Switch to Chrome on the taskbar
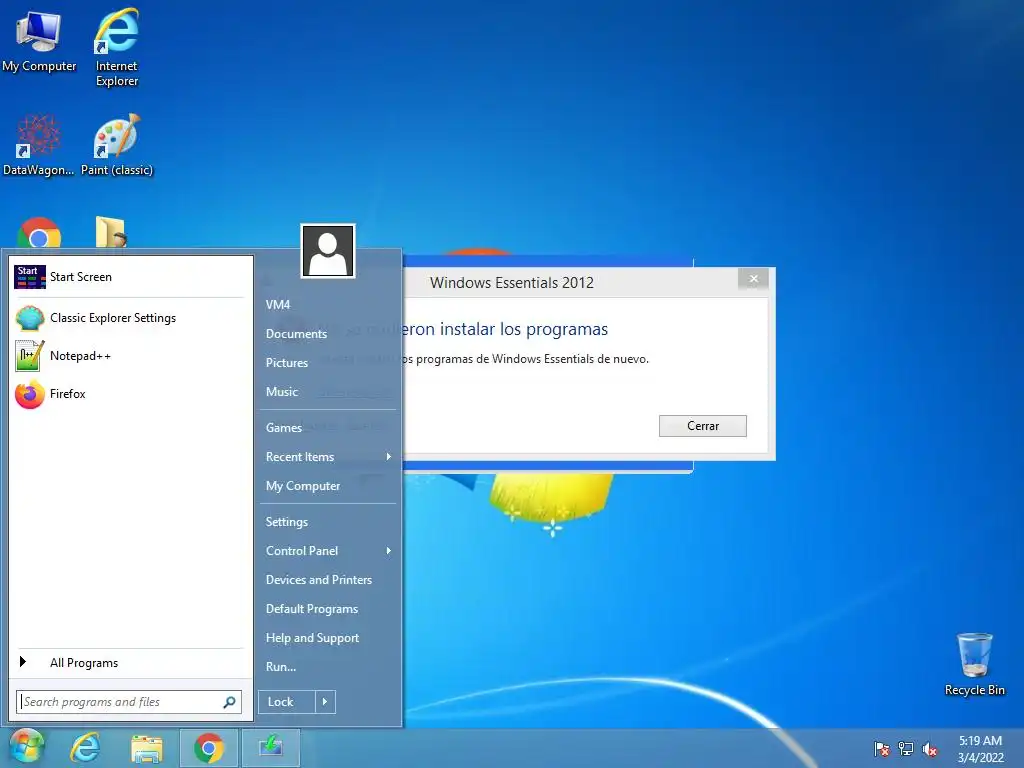This screenshot has height=768, width=1024. (208, 748)
